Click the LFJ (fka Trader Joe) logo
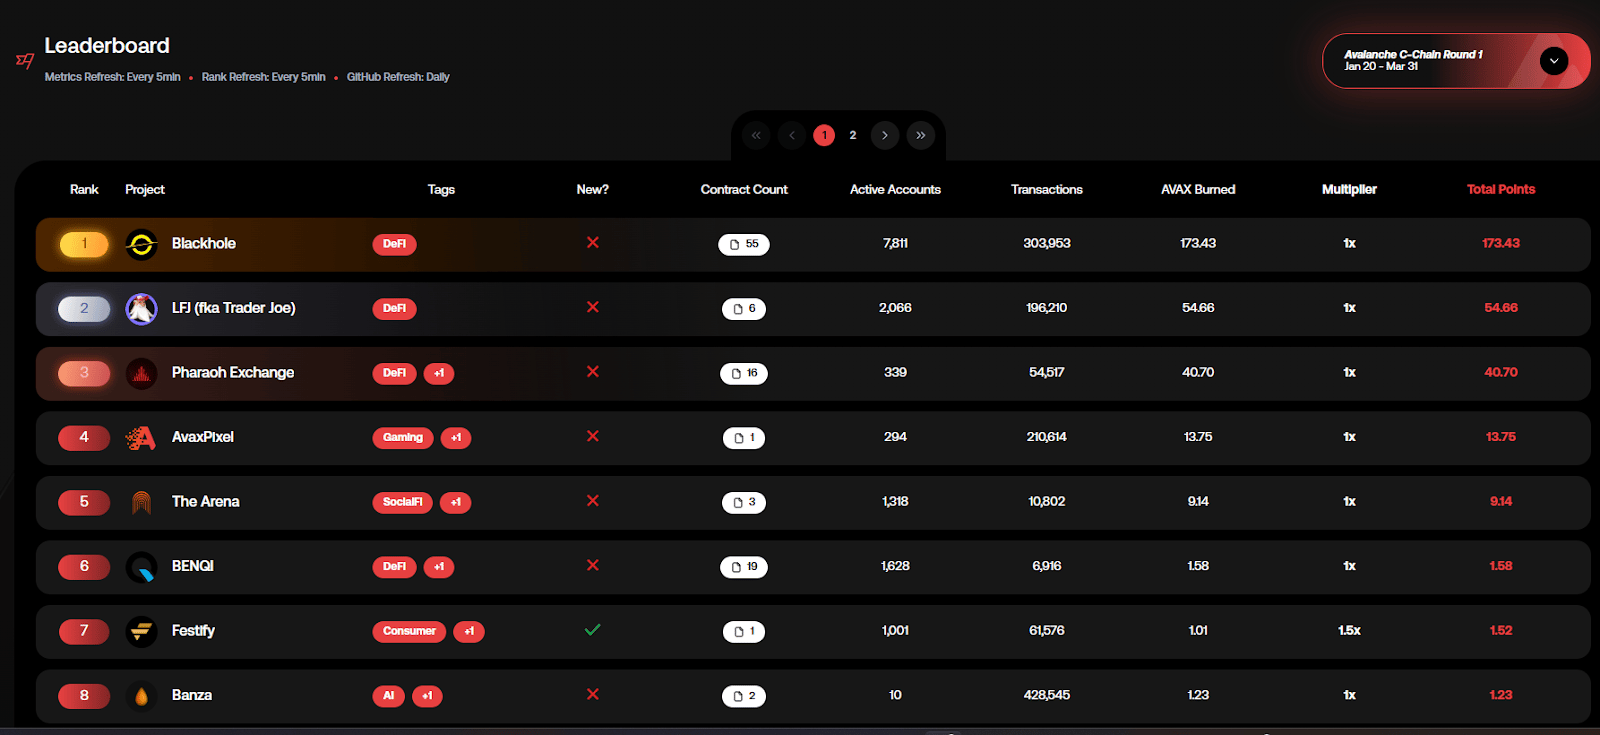 [x=141, y=309]
